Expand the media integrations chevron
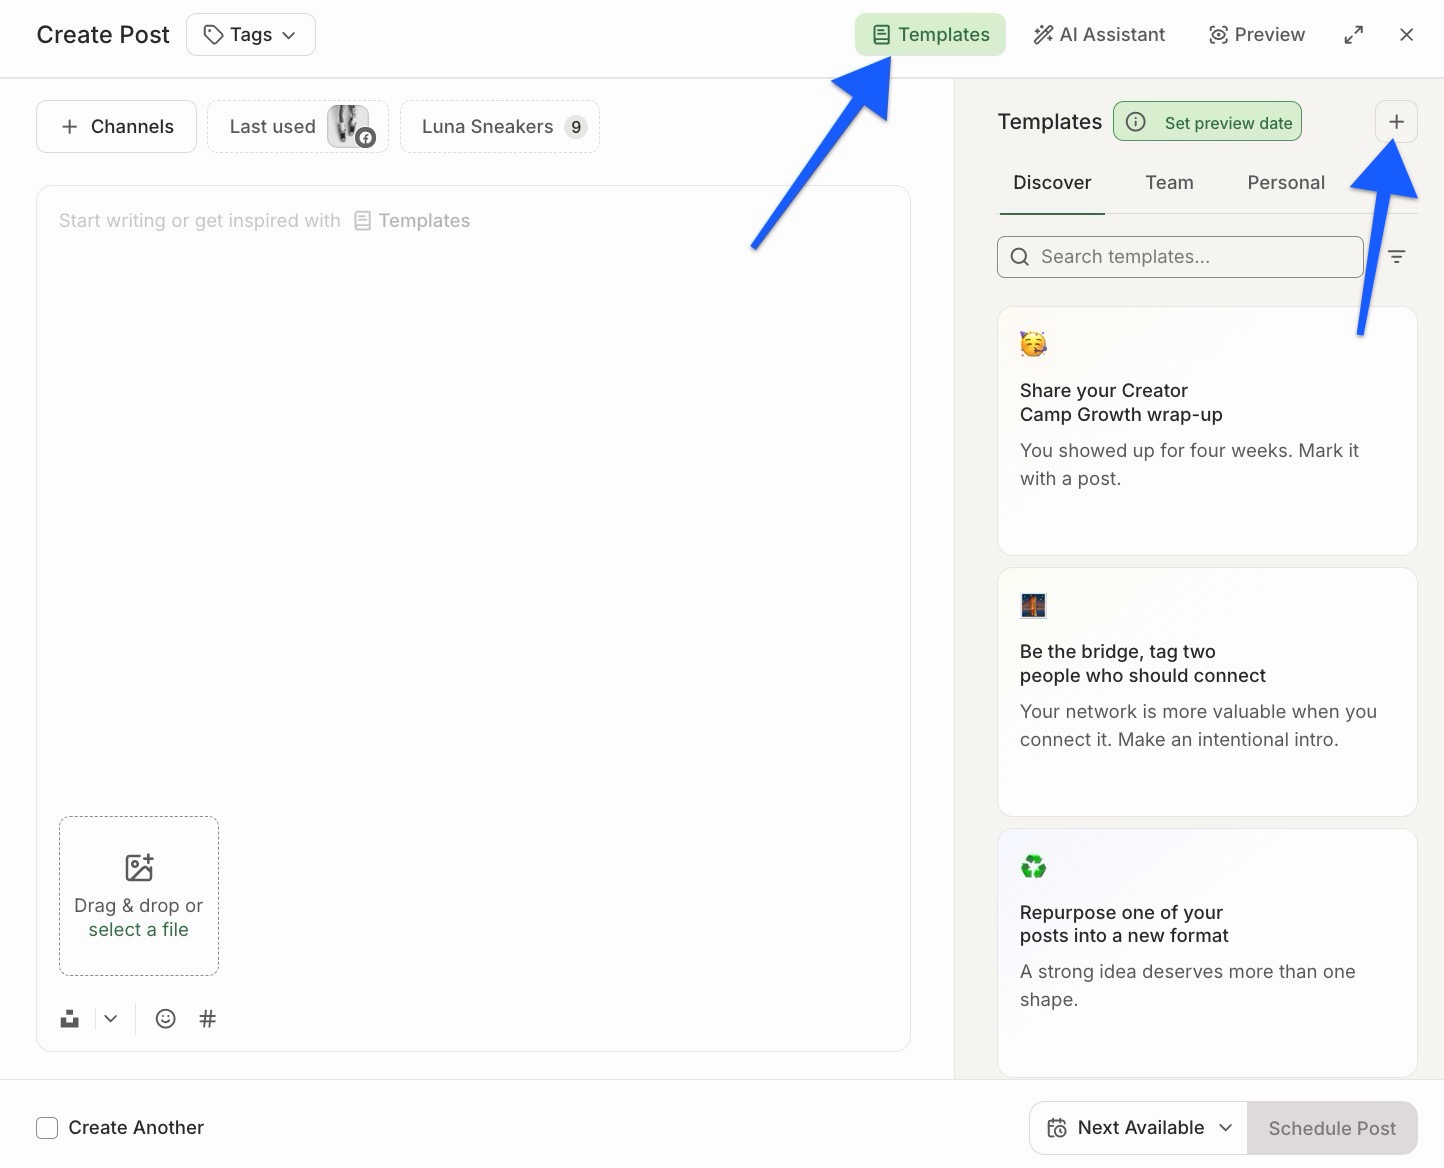1444x1168 pixels. point(111,1019)
